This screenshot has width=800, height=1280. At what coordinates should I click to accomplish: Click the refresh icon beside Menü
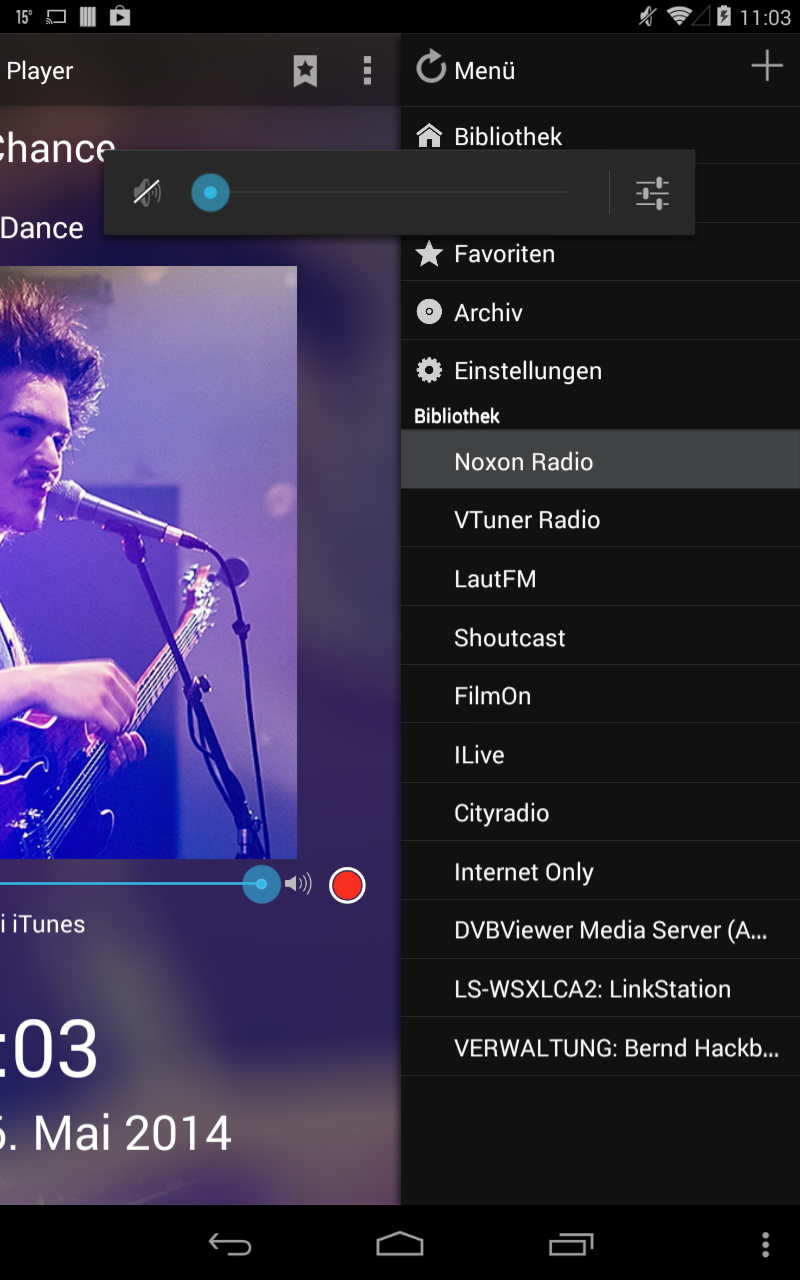pyautogui.click(x=431, y=69)
